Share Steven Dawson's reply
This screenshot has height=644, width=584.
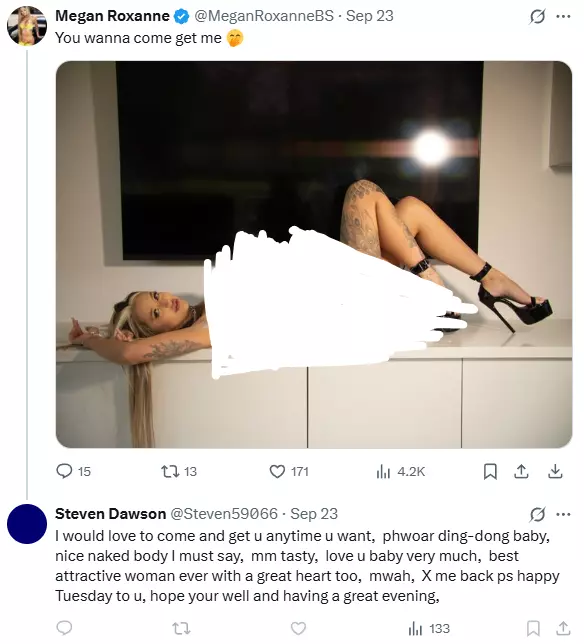(563, 628)
